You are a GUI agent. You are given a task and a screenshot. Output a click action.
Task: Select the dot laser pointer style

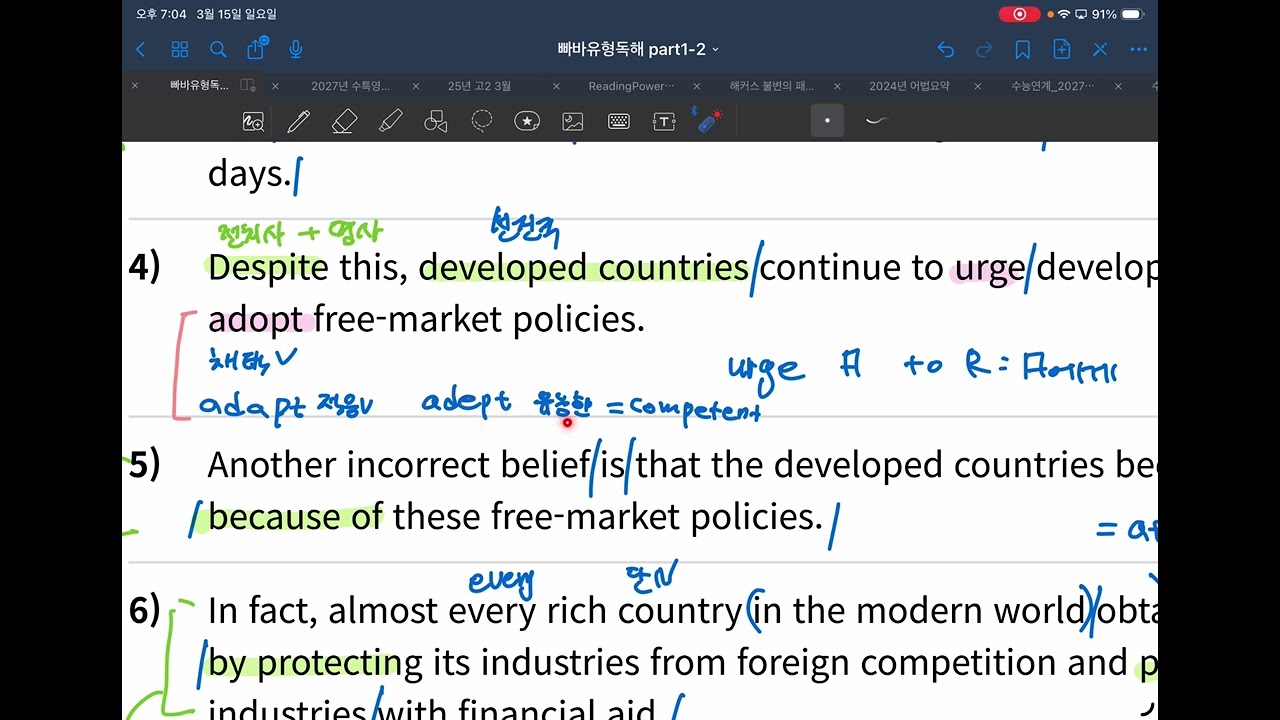pos(827,121)
